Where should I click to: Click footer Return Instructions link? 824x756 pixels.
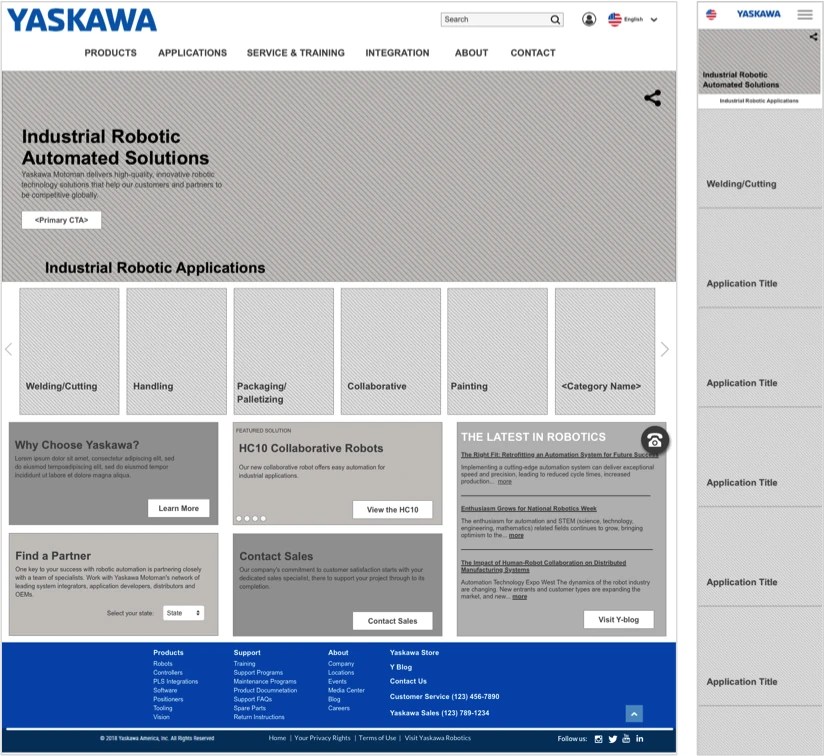pyautogui.click(x=259, y=717)
